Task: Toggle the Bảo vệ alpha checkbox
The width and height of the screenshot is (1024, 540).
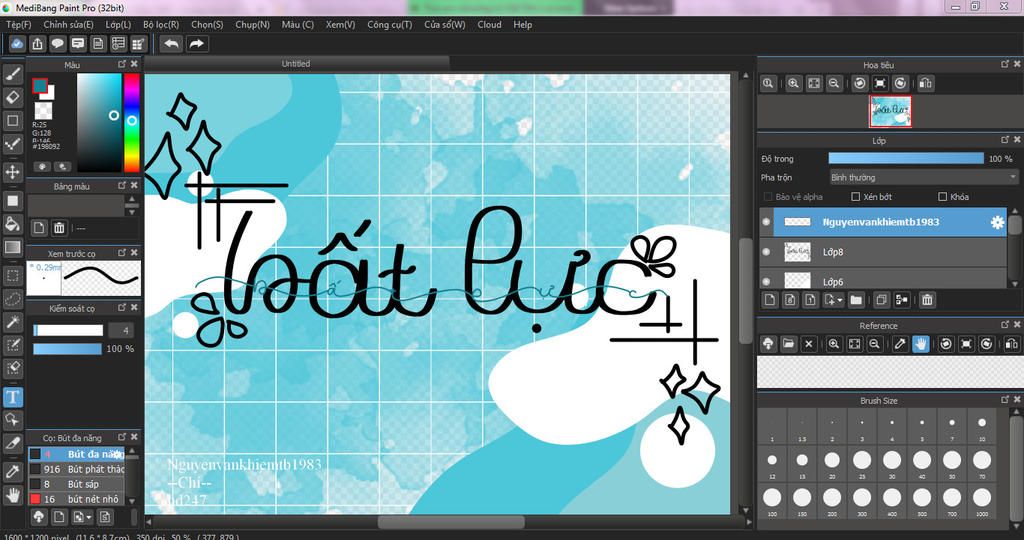Action: 768,197
